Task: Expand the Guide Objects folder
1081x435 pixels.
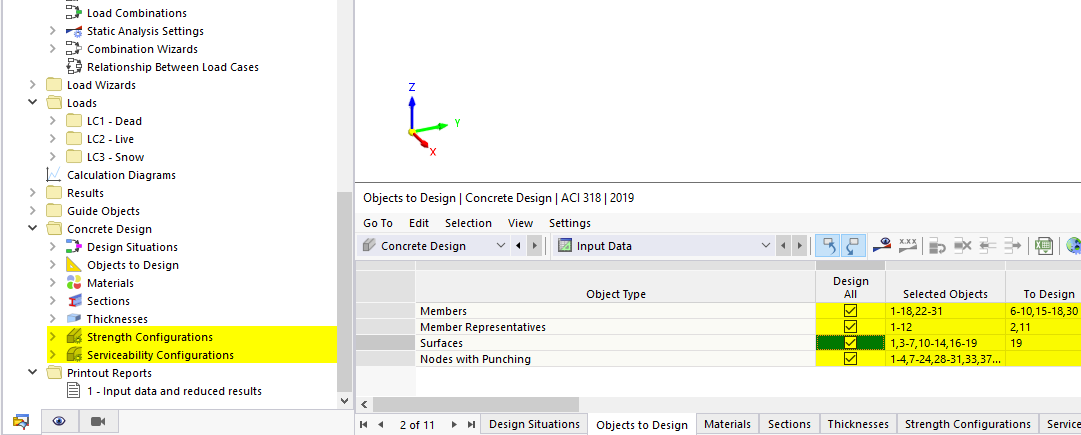Action: pyautogui.click(x=32, y=211)
